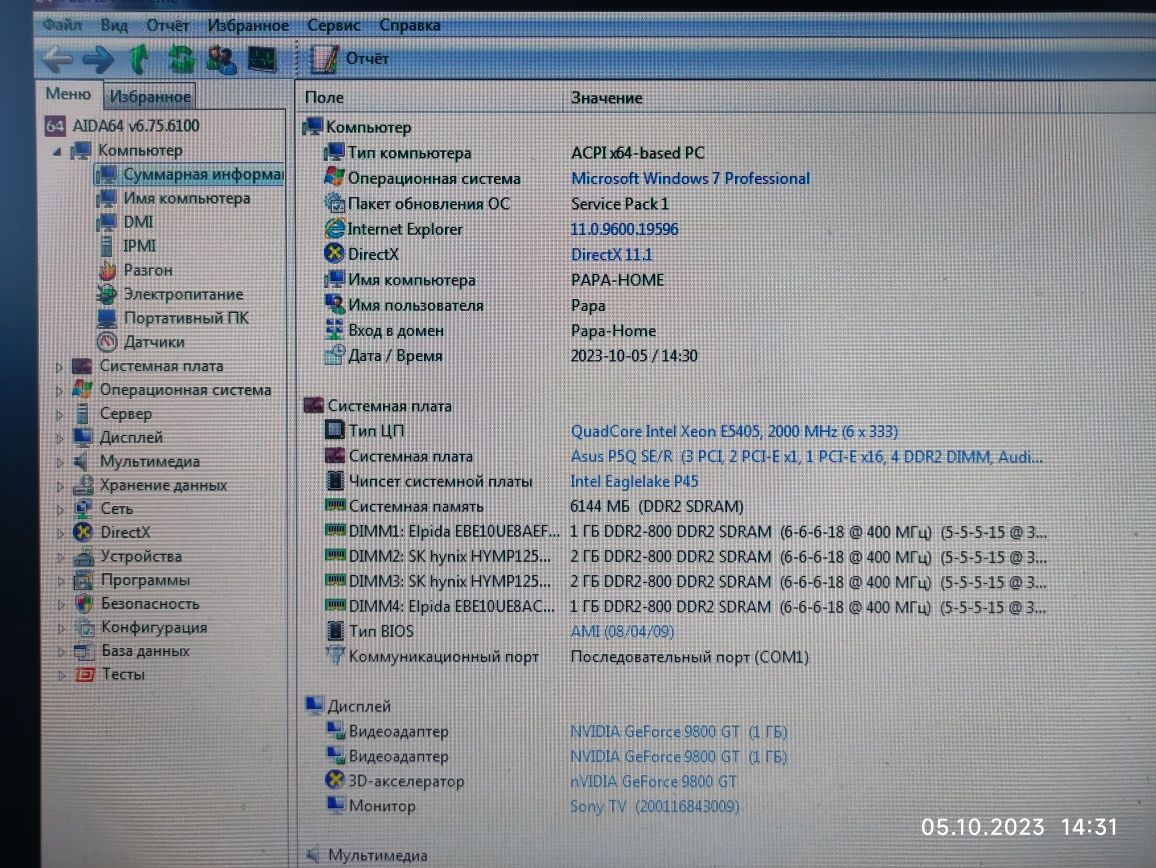Click the Тесты tree icon
1156x868 pixels.
pos(85,674)
